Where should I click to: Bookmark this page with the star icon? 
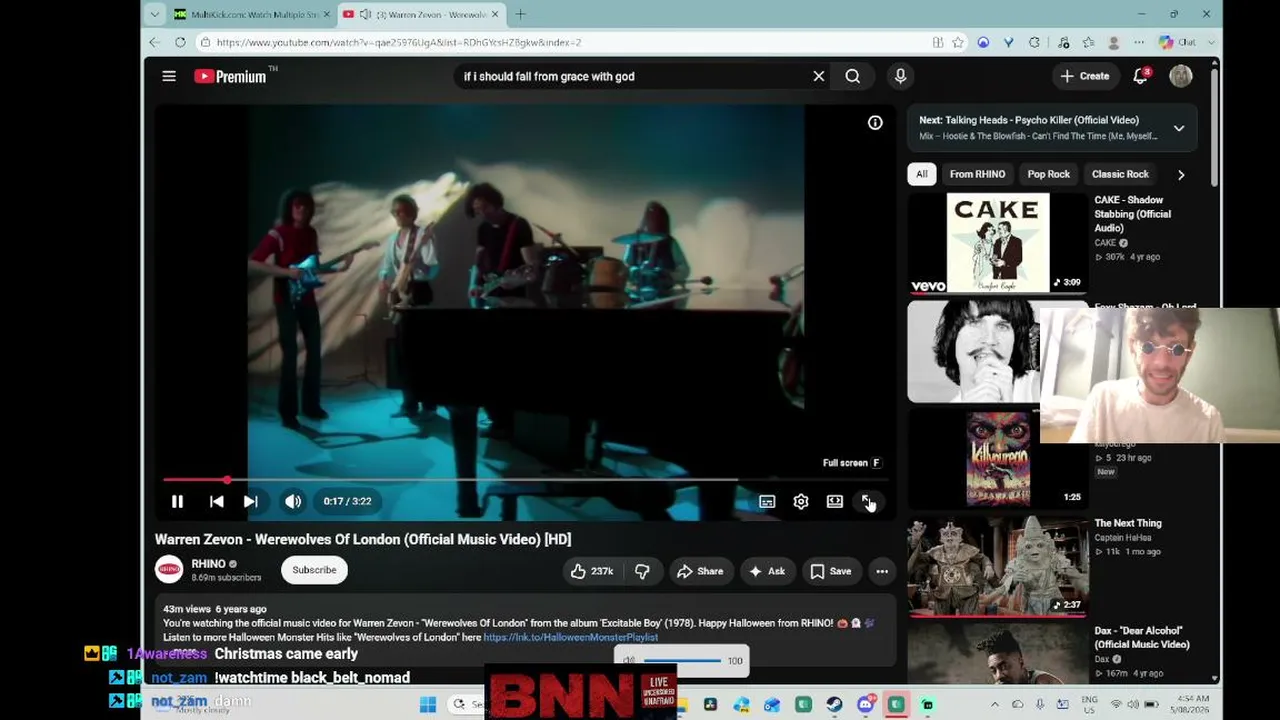[958, 42]
